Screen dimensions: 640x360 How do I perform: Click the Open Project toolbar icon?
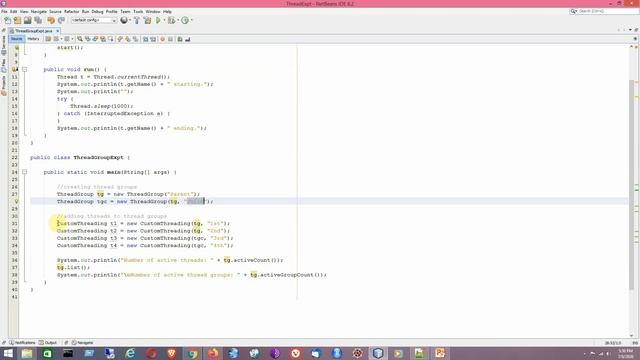point(27,20)
